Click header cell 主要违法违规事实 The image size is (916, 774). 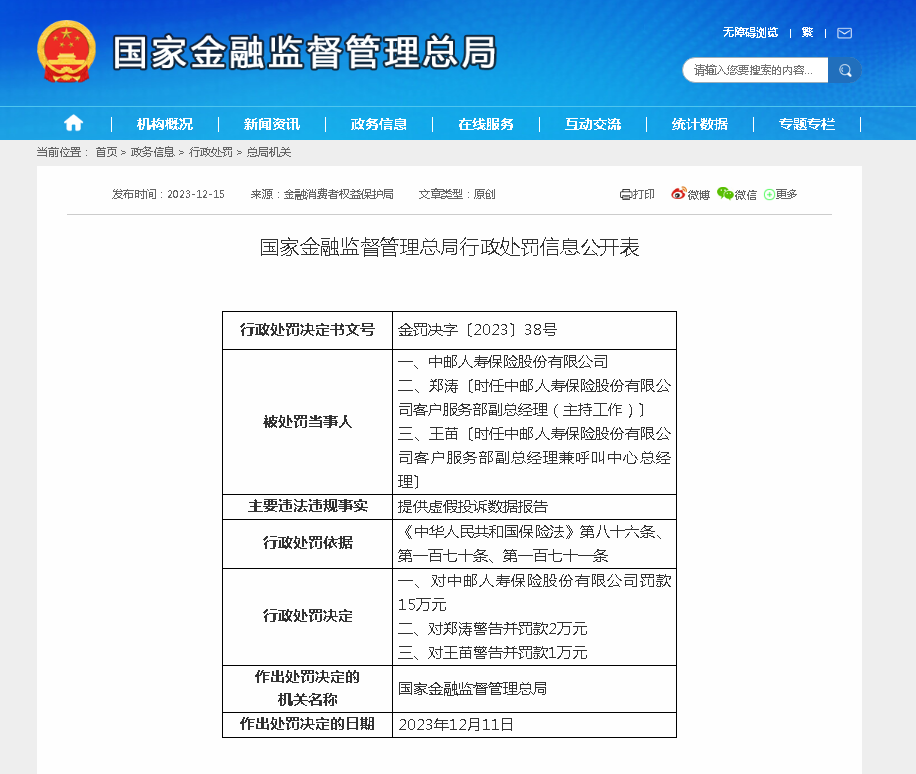tap(307, 506)
